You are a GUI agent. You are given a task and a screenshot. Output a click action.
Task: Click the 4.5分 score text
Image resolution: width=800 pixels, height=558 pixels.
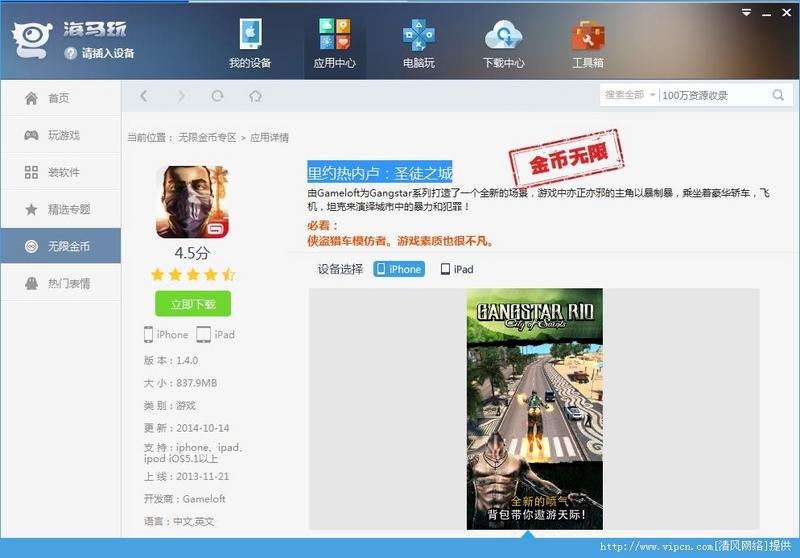tap(192, 253)
